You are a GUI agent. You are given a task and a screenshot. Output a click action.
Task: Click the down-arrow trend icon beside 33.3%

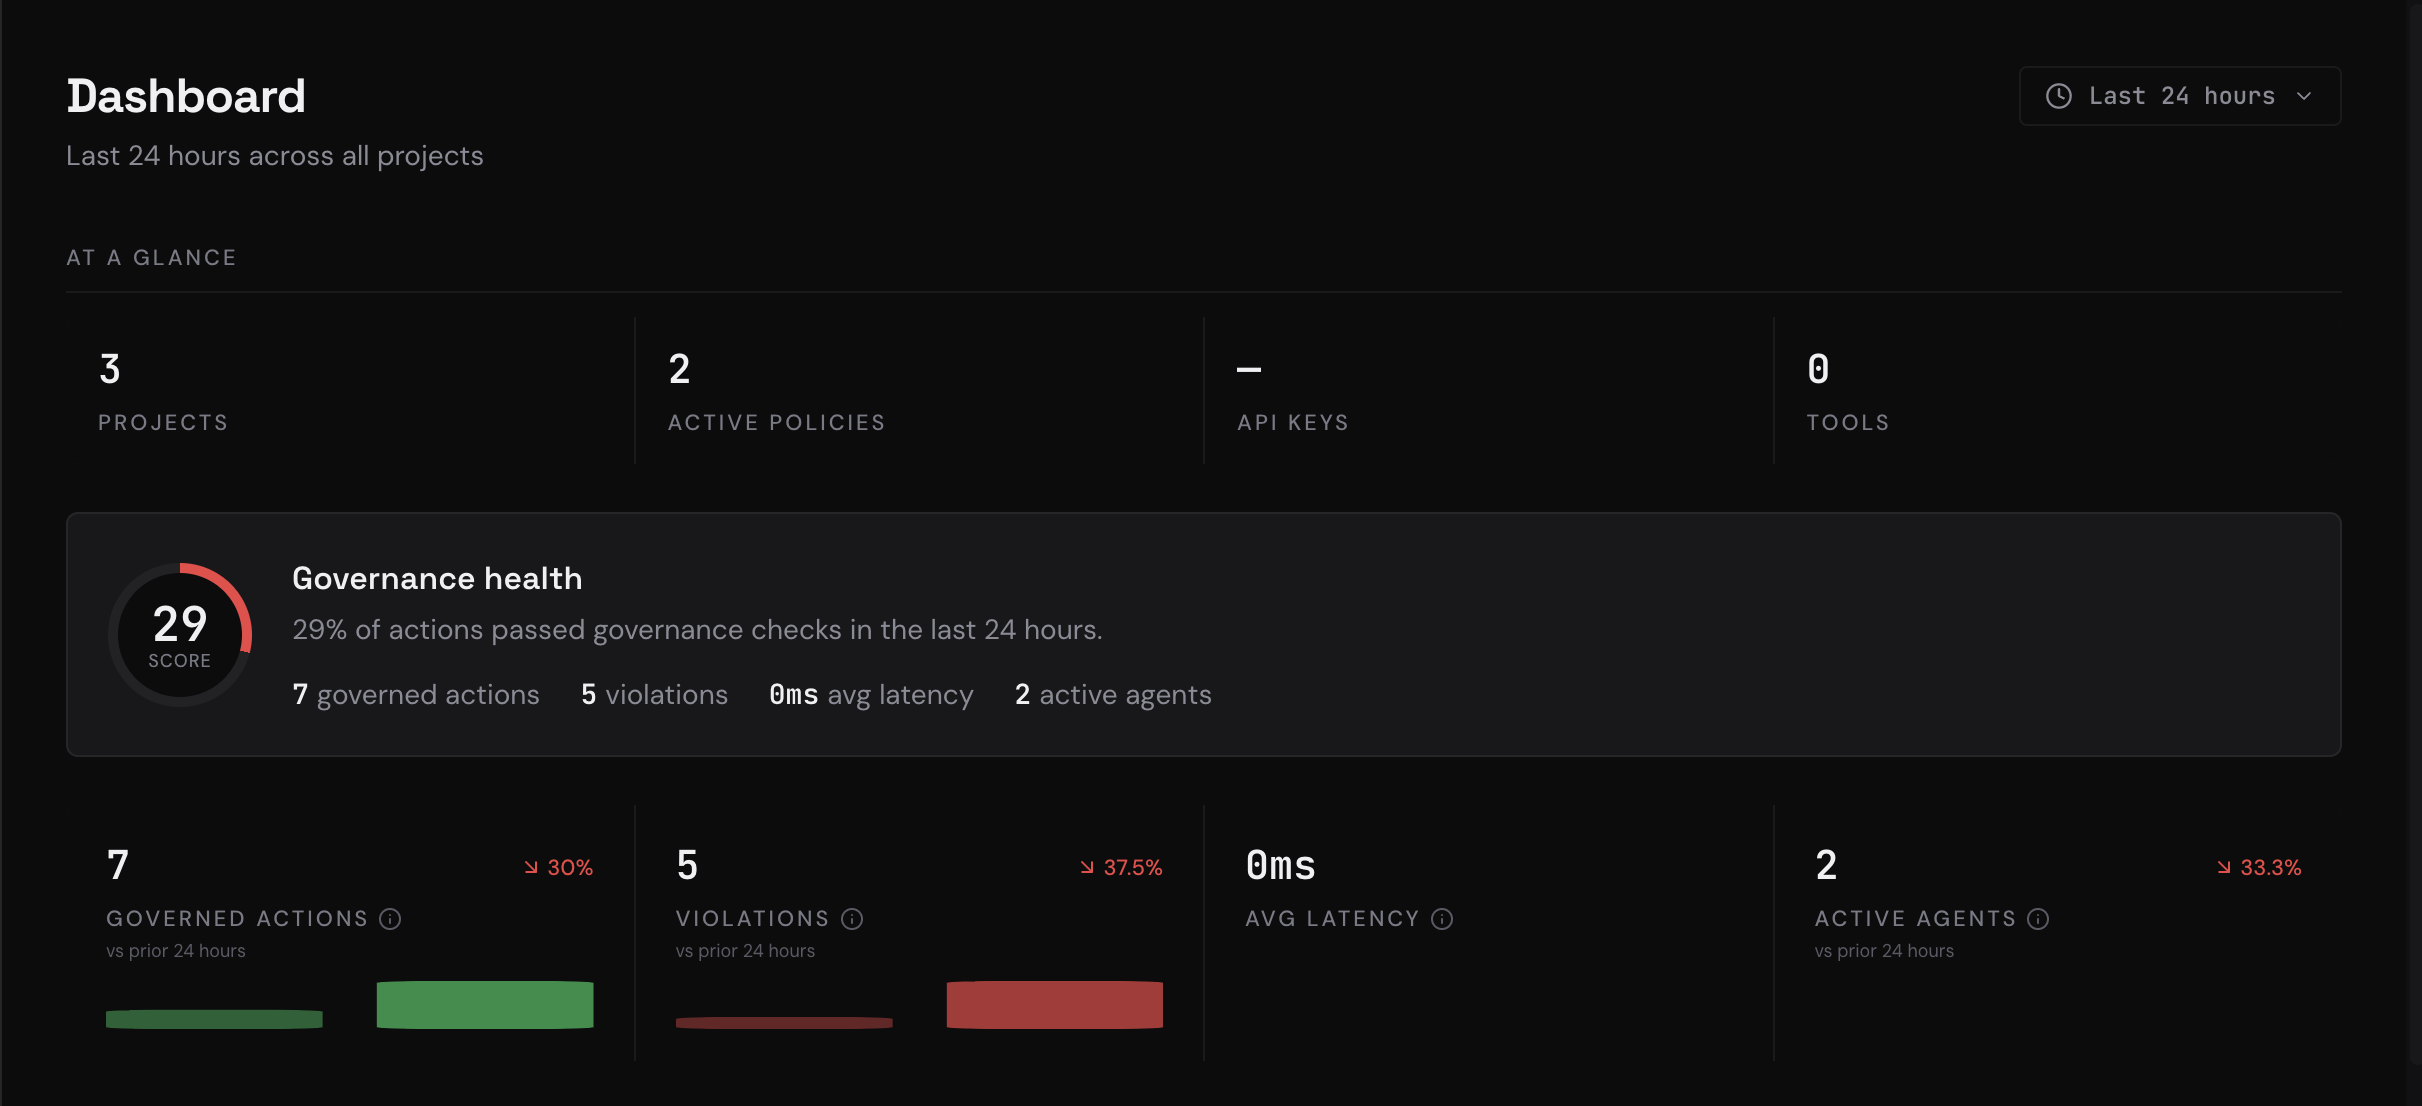click(x=2223, y=867)
